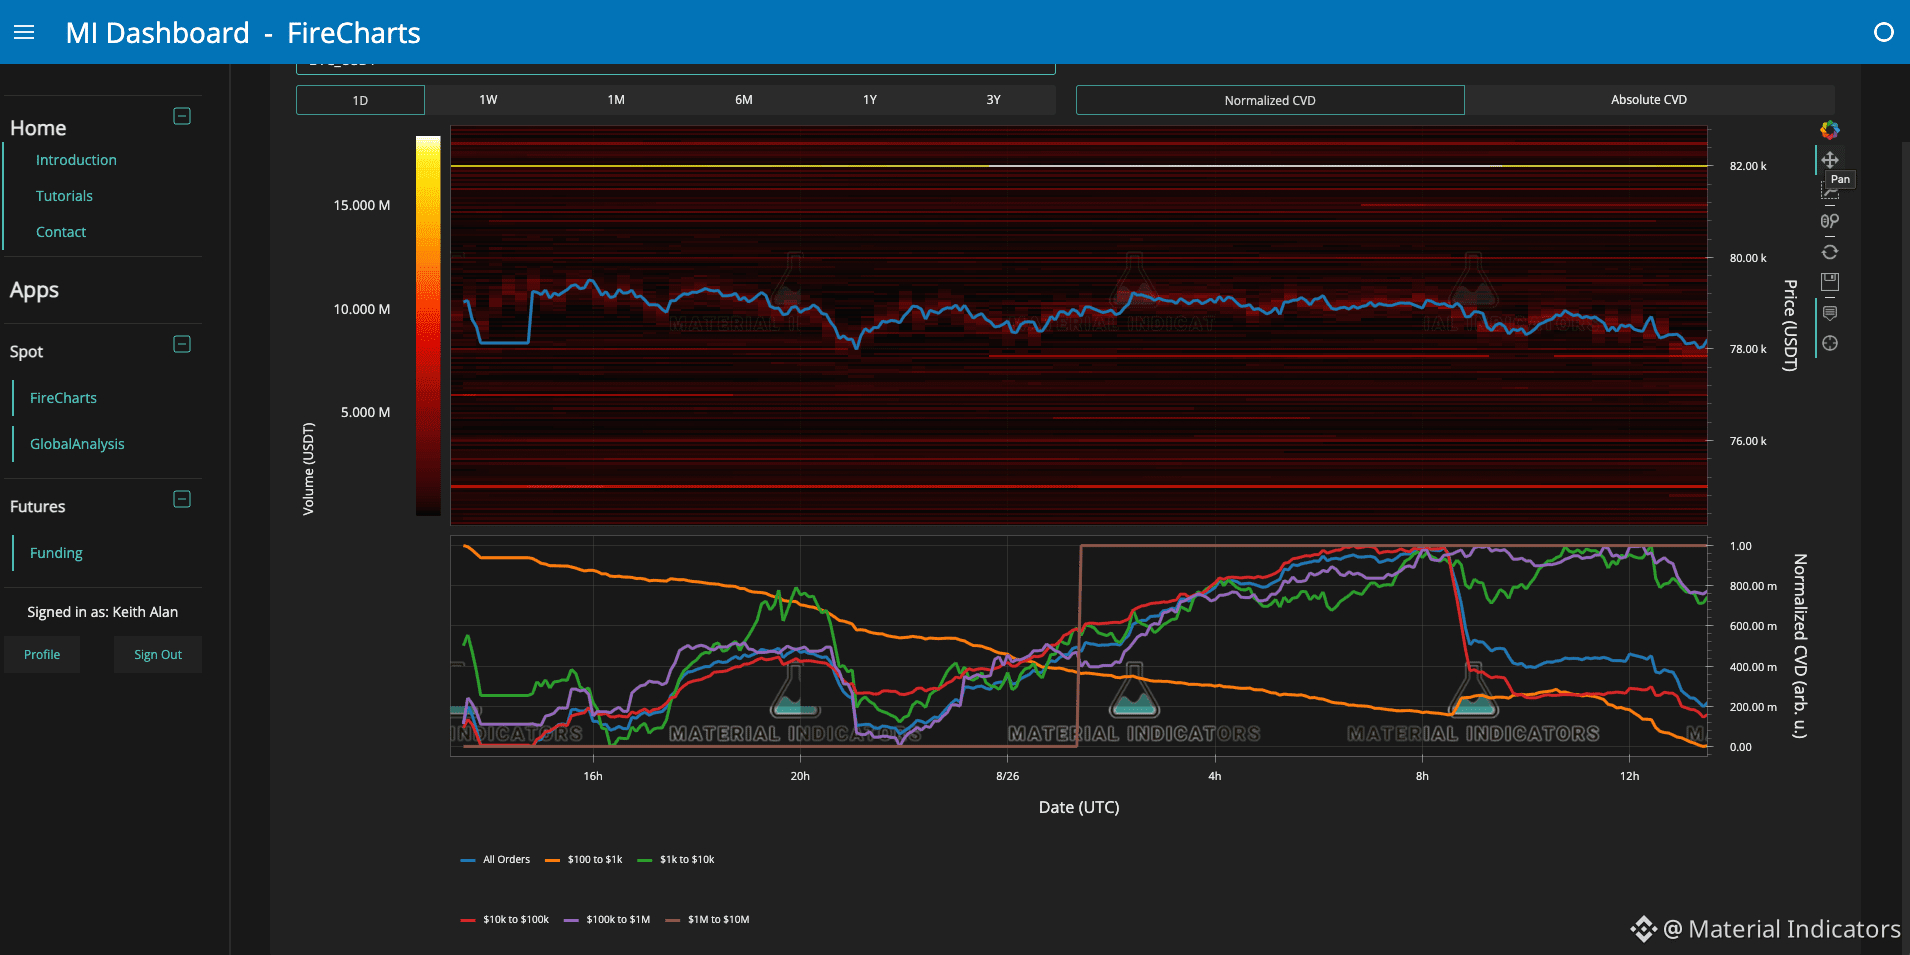
Task: Switch to the 1W timeframe tab
Action: coord(488,100)
